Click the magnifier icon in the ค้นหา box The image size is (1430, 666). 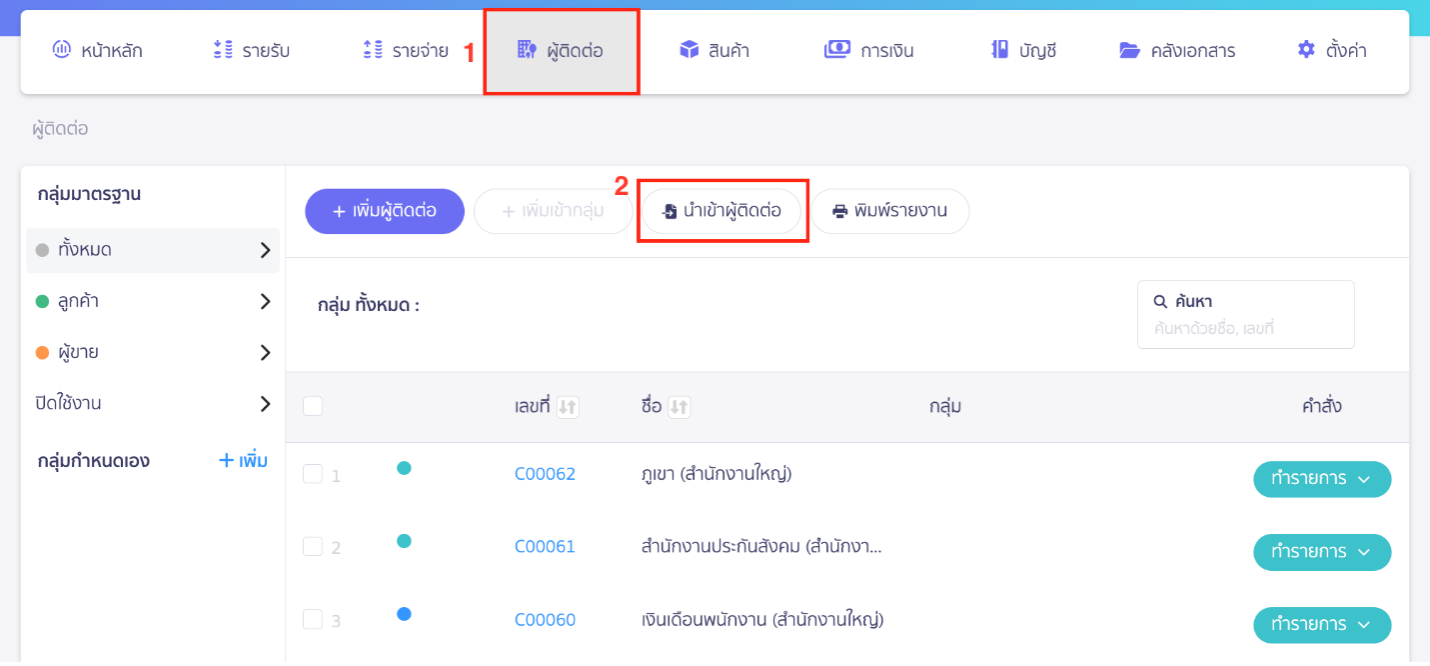click(1160, 300)
